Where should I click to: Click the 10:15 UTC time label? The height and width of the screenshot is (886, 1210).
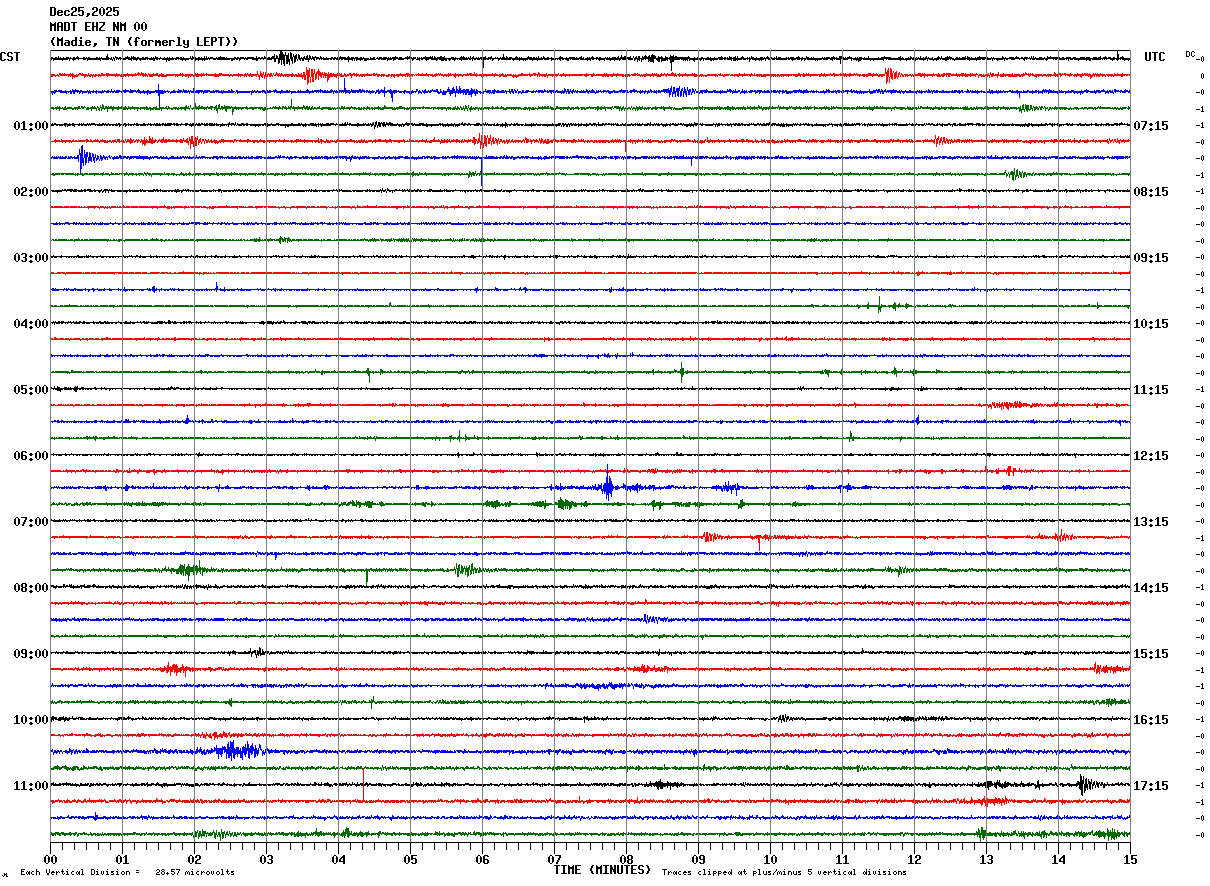tap(1152, 324)
